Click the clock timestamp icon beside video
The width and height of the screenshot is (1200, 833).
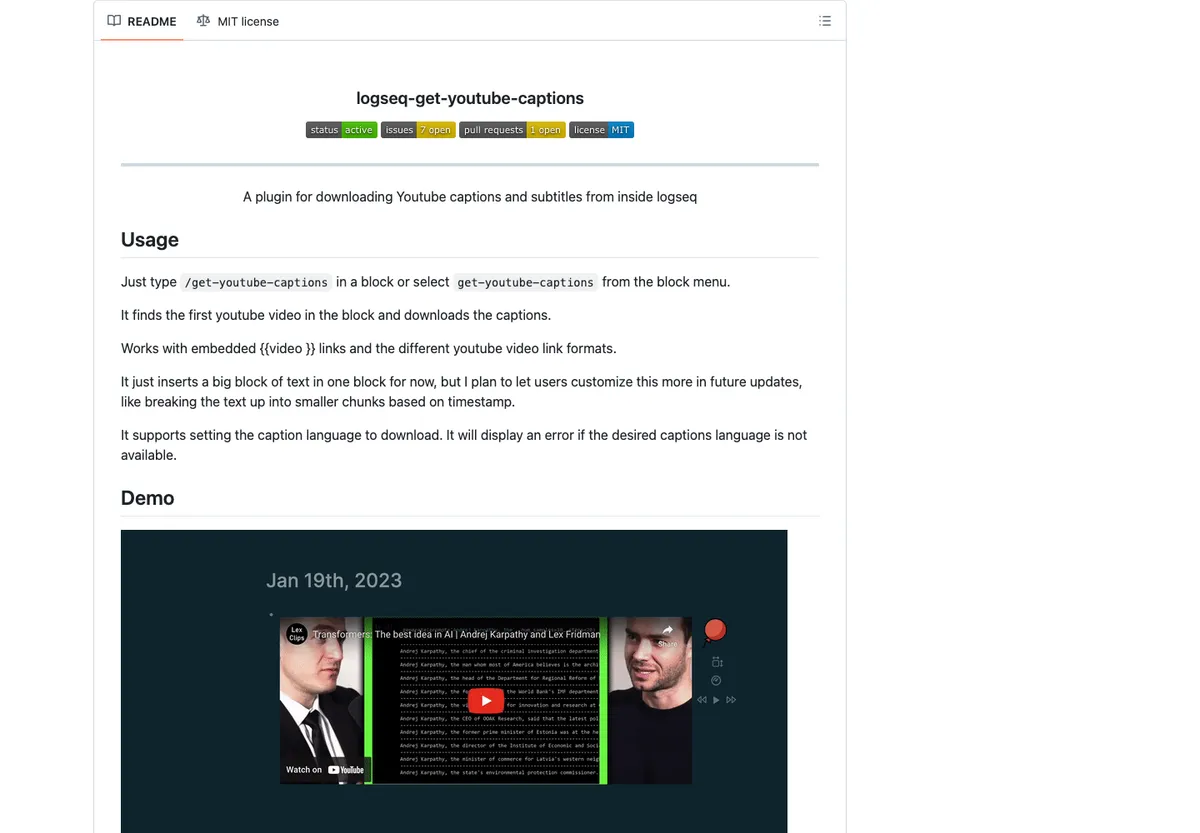point(716,681)
